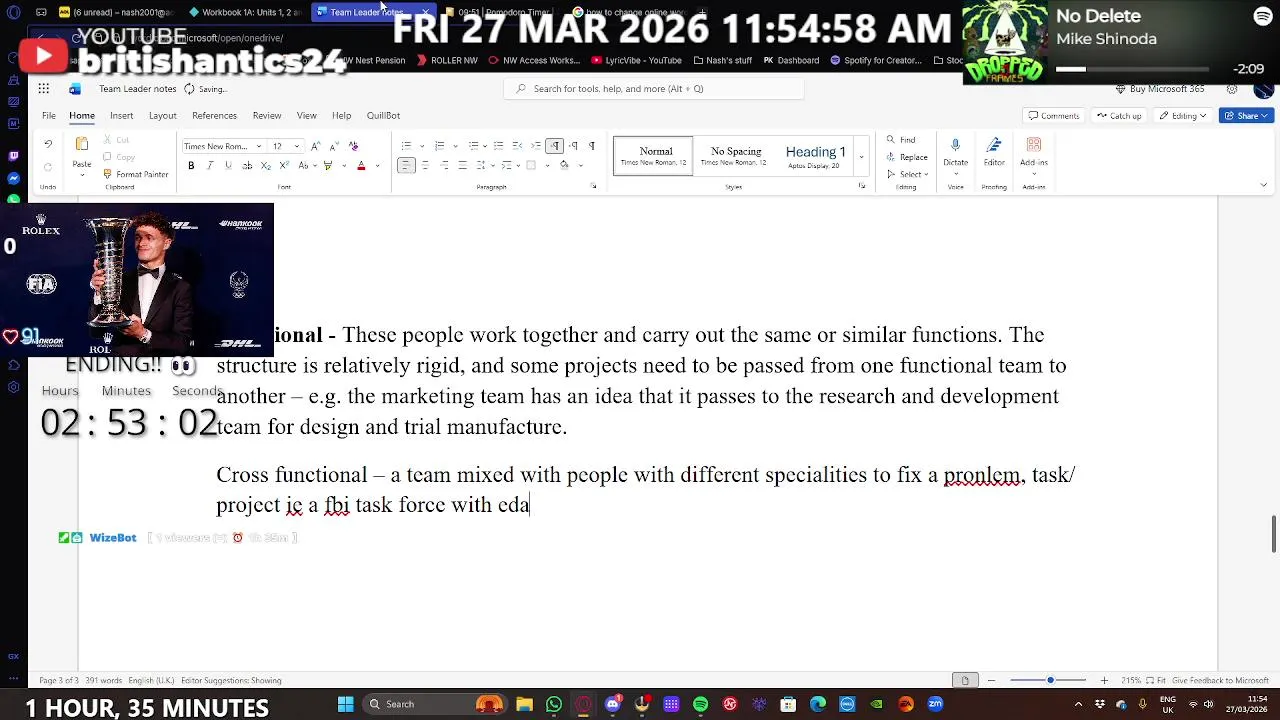Apply the No Spacing style
Image resolution: width=1280 pixels, height=720 pixels.
click(x=735, y=156)
